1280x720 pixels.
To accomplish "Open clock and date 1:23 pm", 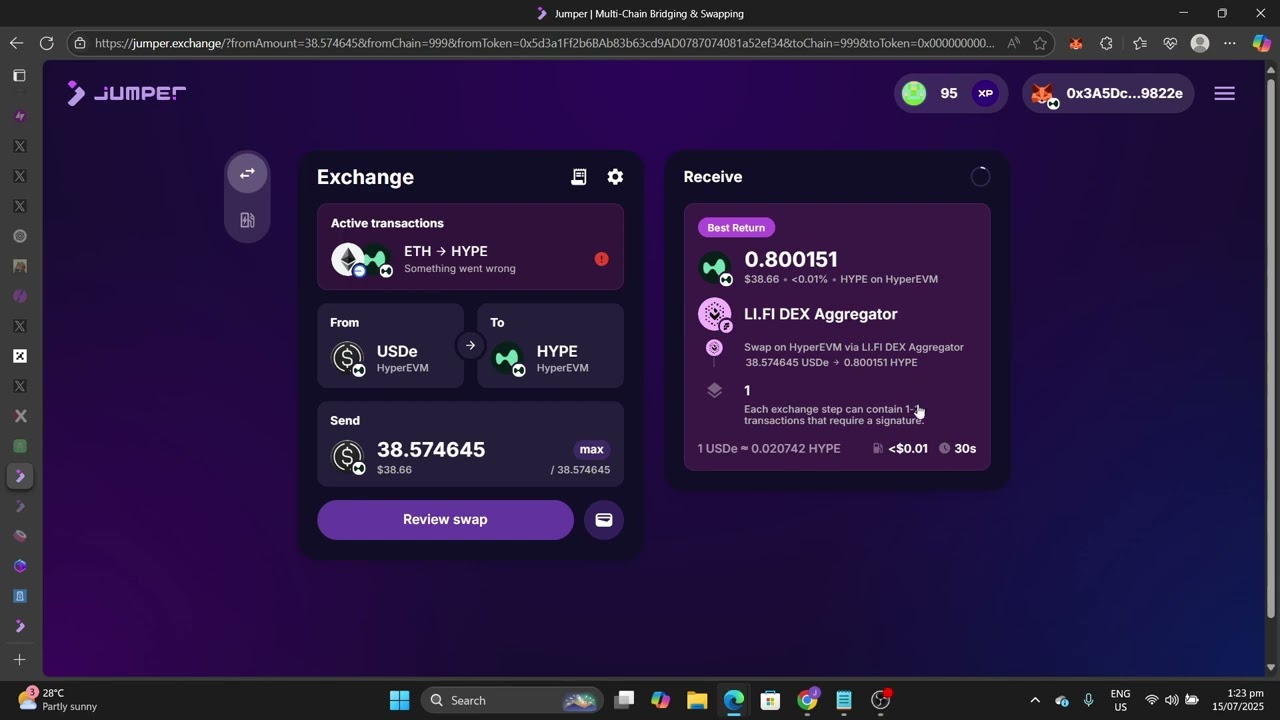I will 1240,700.
